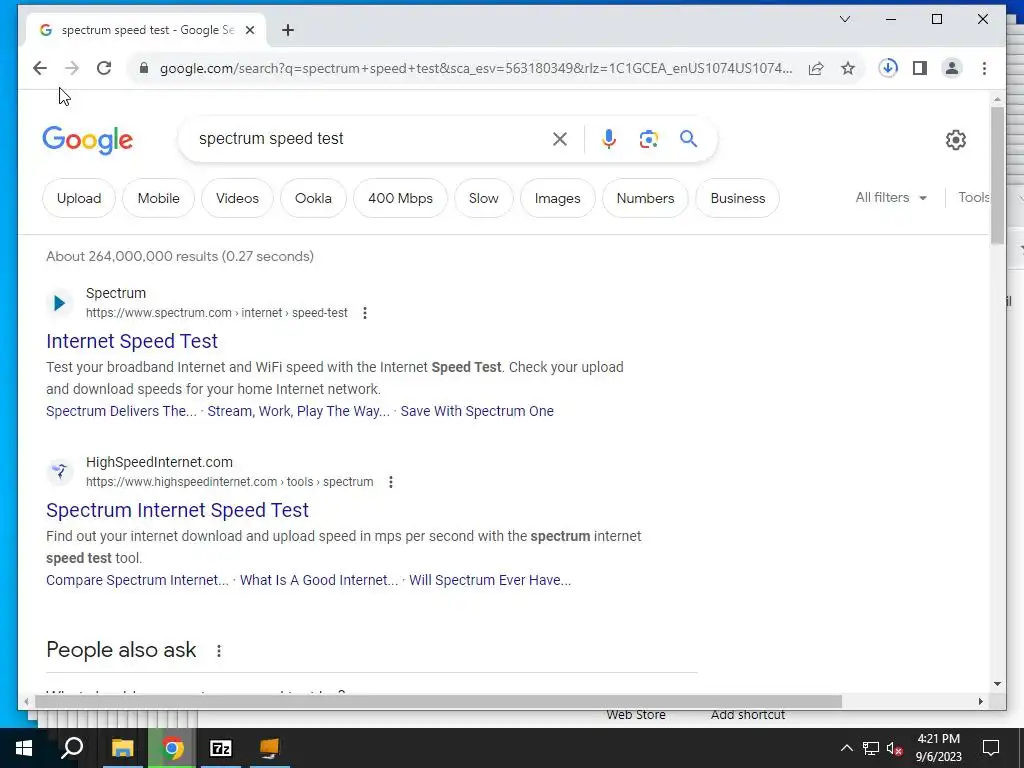The height and width of the screenshot is (768, 1024).
Task: Open Spectrum Internet Speed Test result
Action: pyautogui.click(x=178, y=510)
